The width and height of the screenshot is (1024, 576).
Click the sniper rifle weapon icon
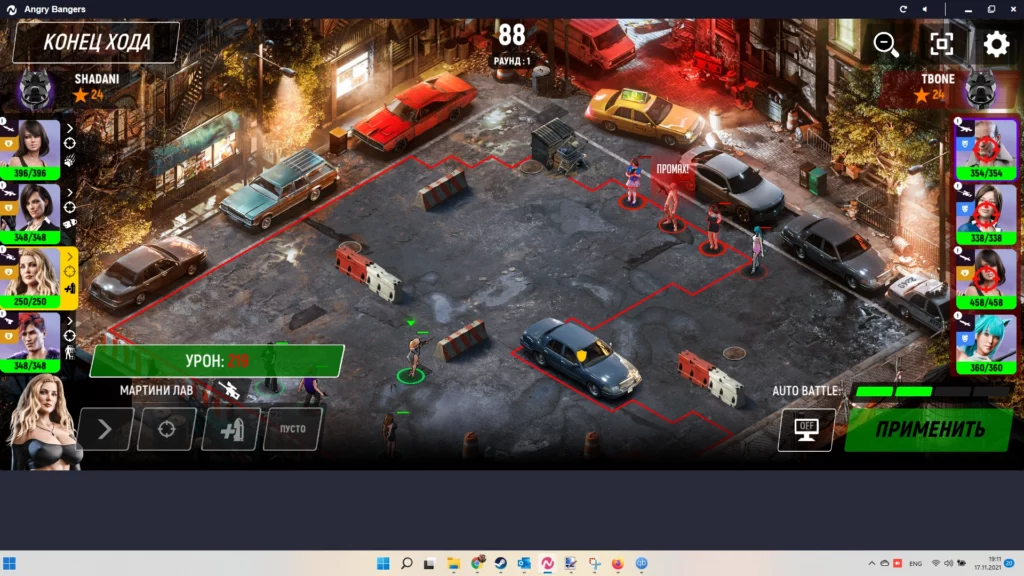(228, 389)
